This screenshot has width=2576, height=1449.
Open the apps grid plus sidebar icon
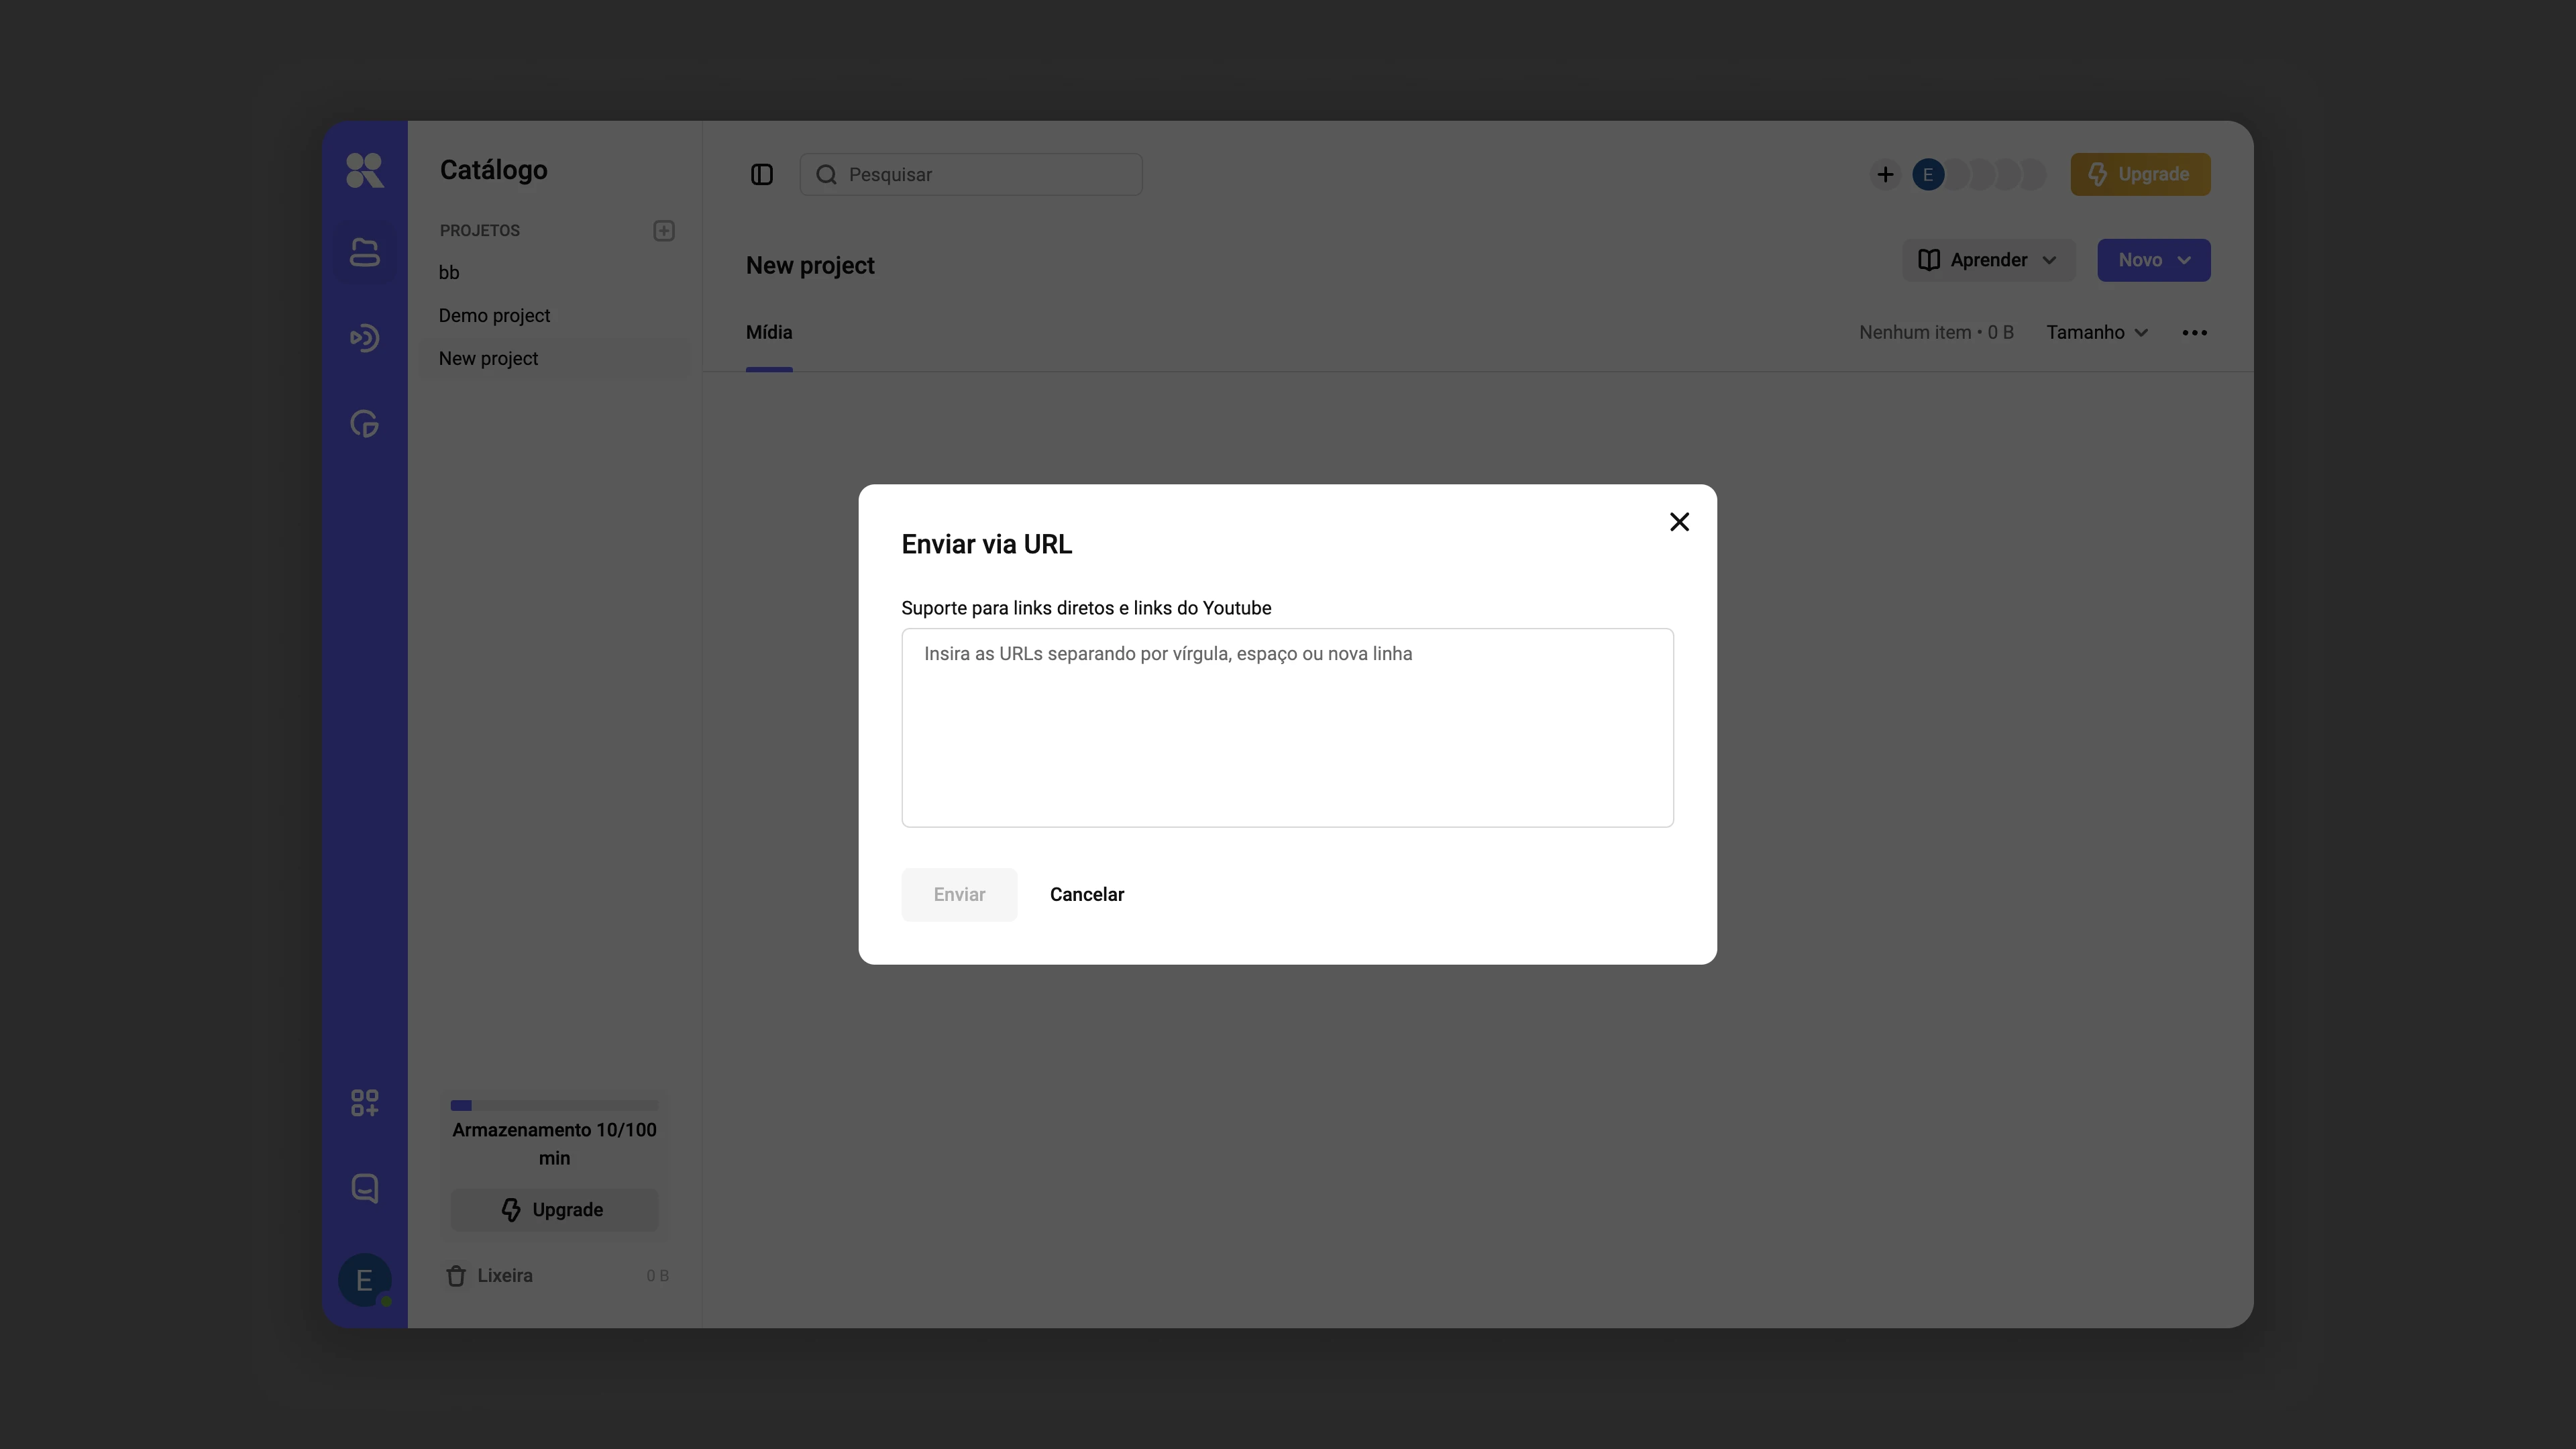tap(364, 1103)
